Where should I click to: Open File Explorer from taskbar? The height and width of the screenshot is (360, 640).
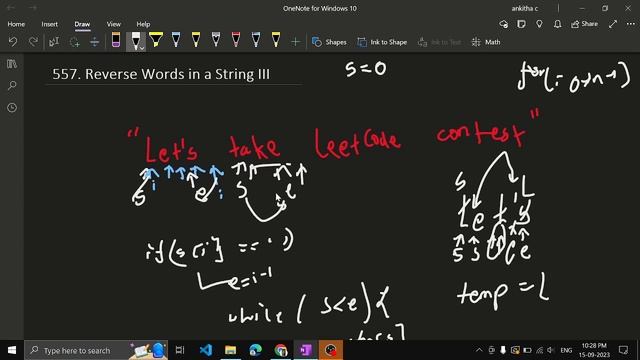[231, 350]
